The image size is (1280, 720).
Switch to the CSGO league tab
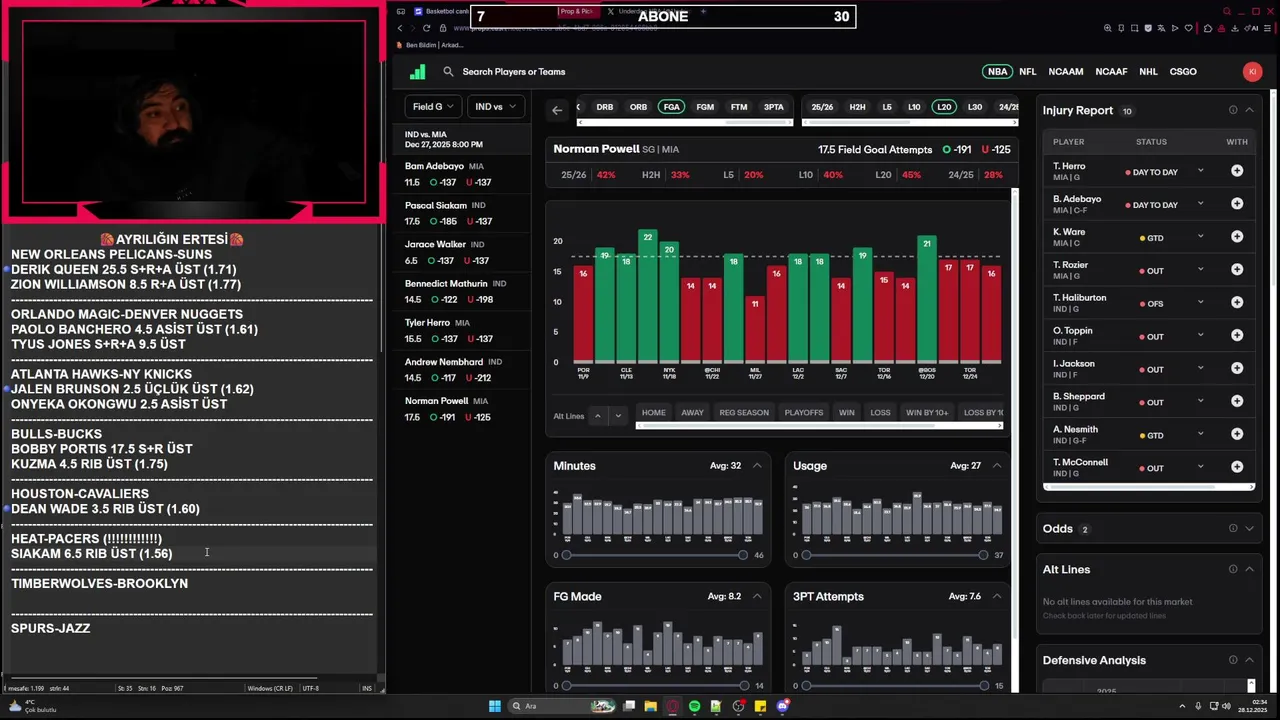[1183, 72]
